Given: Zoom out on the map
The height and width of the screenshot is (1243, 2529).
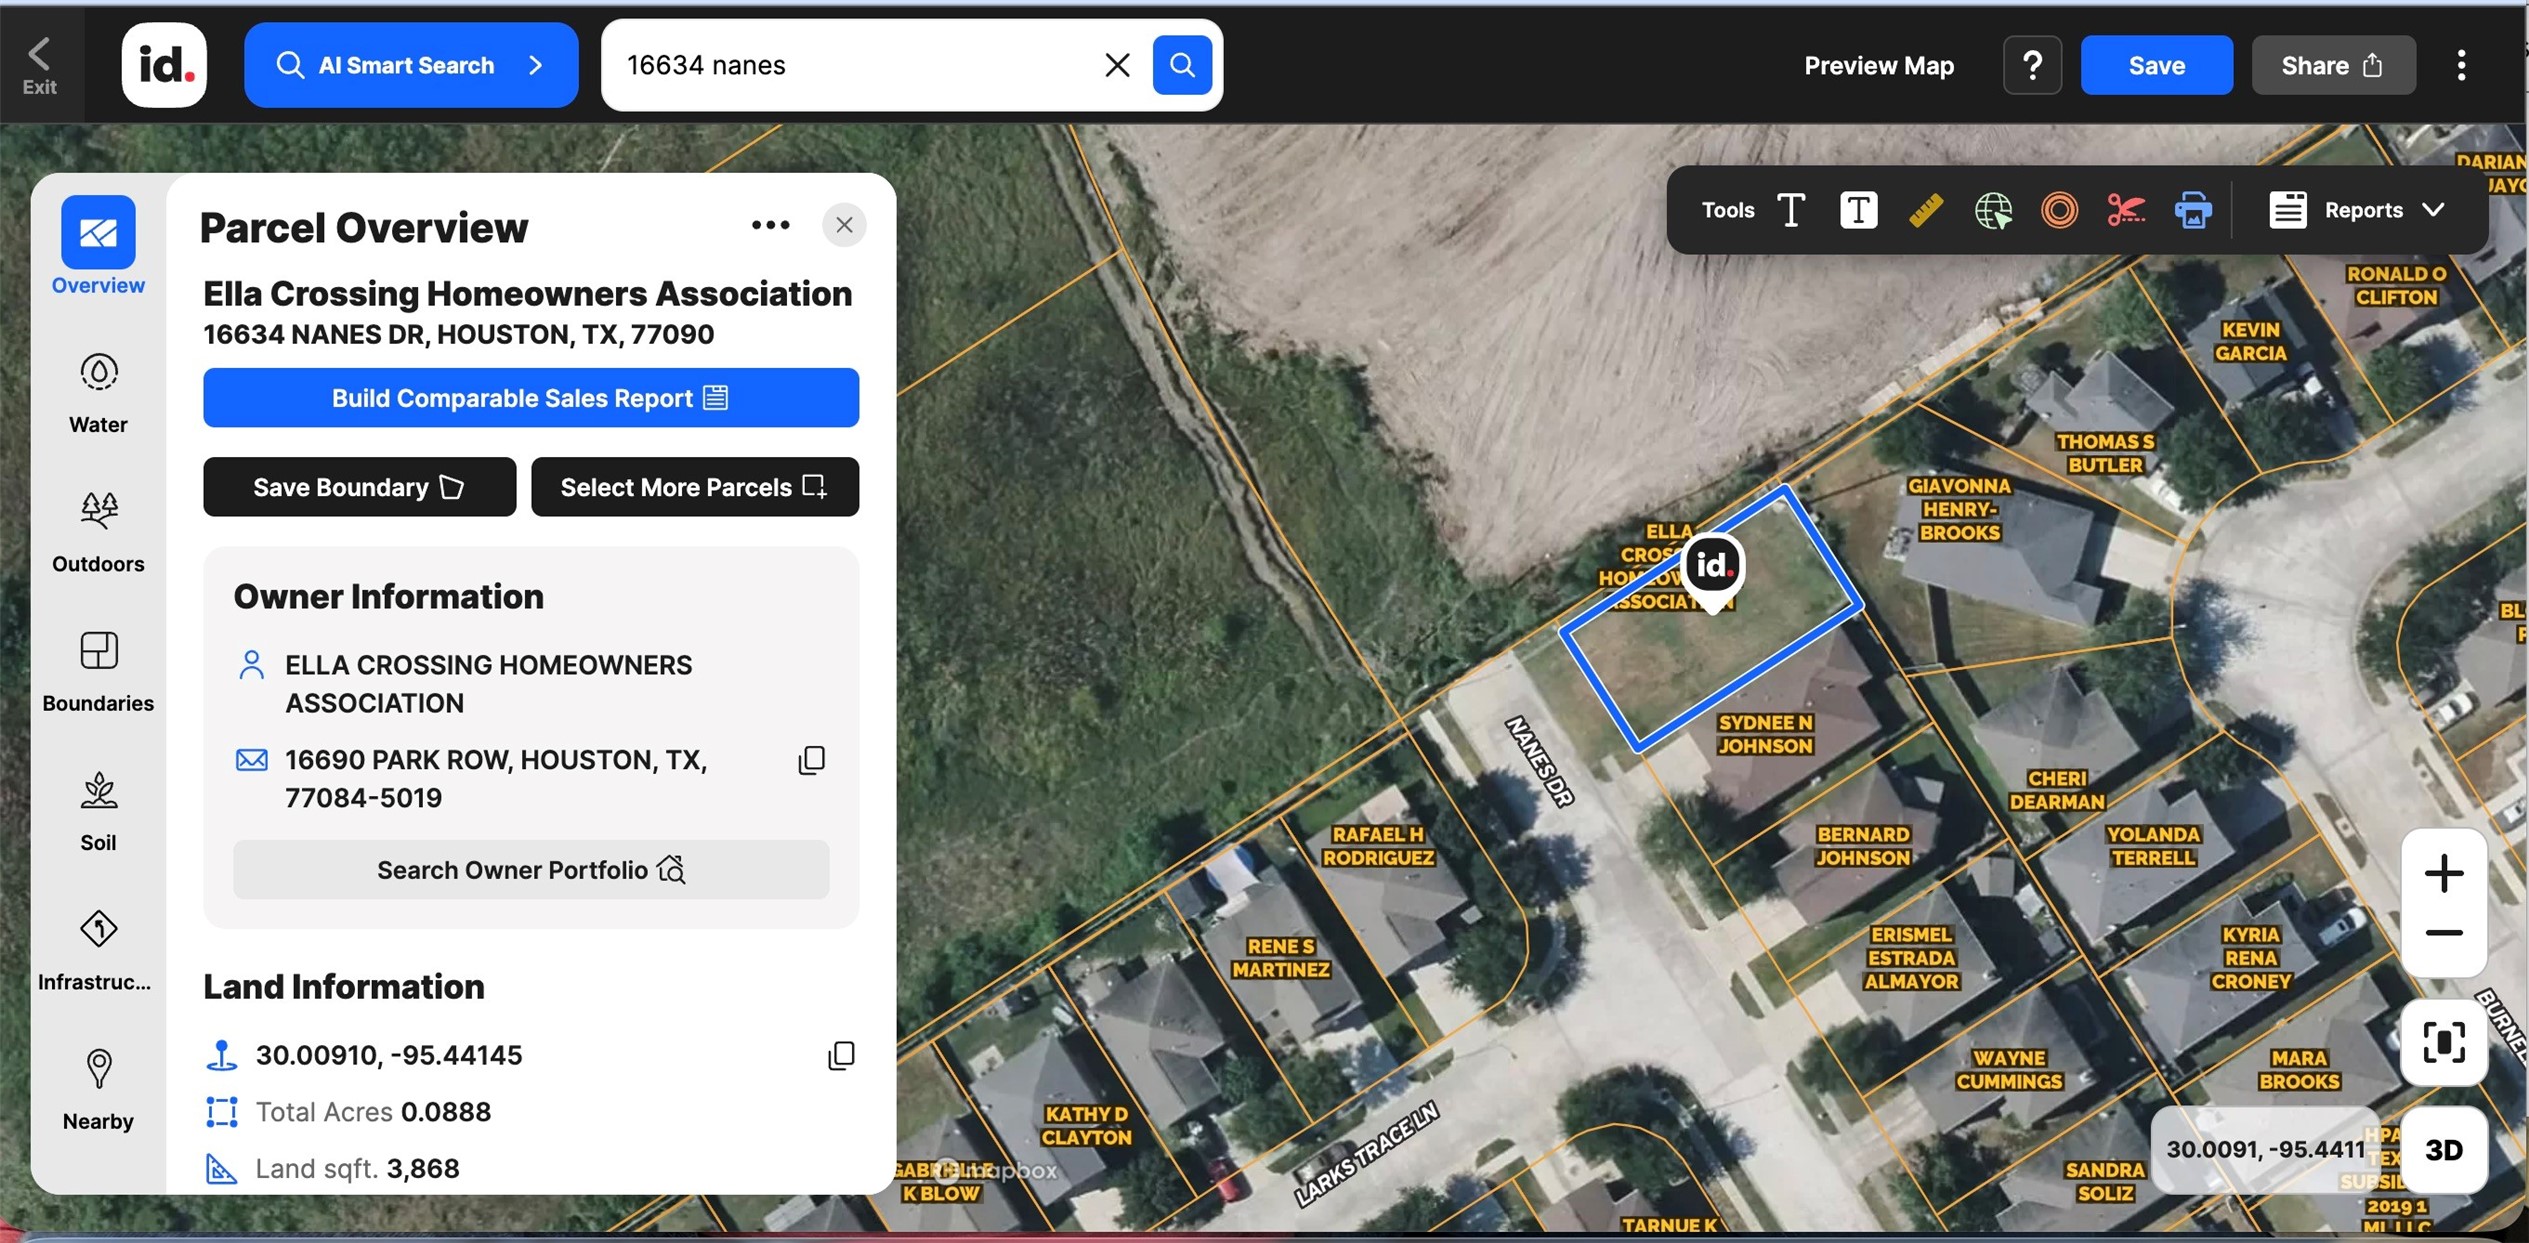Looking at the screenshot, I should pos(2443,933).
